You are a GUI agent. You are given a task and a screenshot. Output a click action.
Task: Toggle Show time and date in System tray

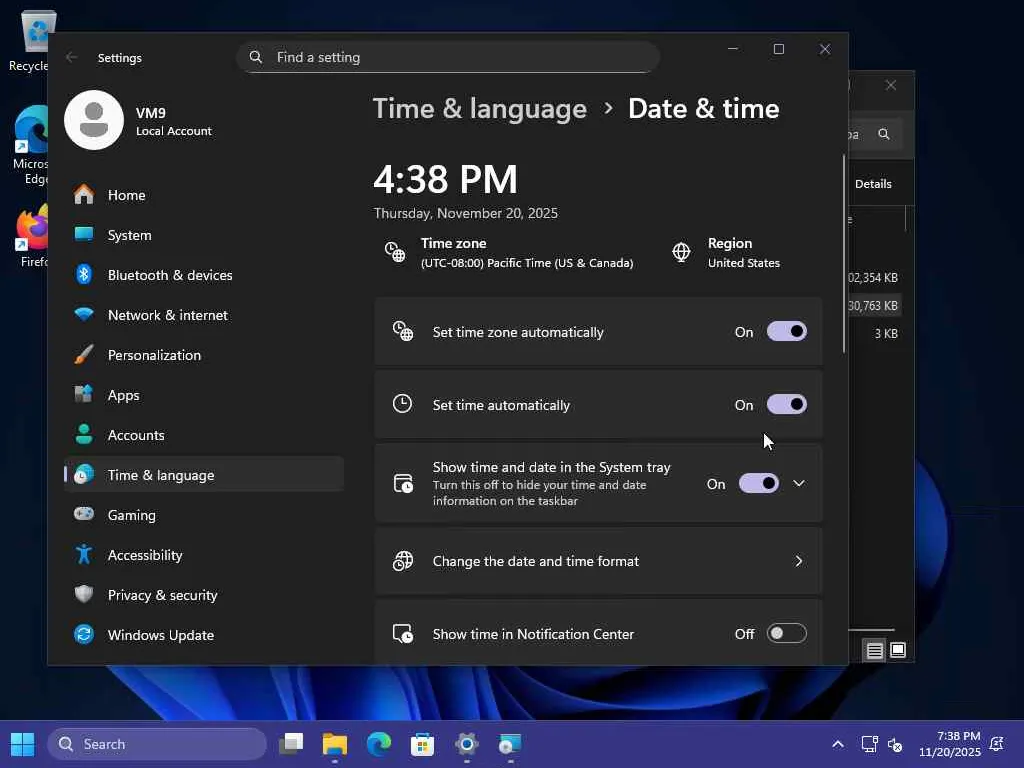coord(759,484)
